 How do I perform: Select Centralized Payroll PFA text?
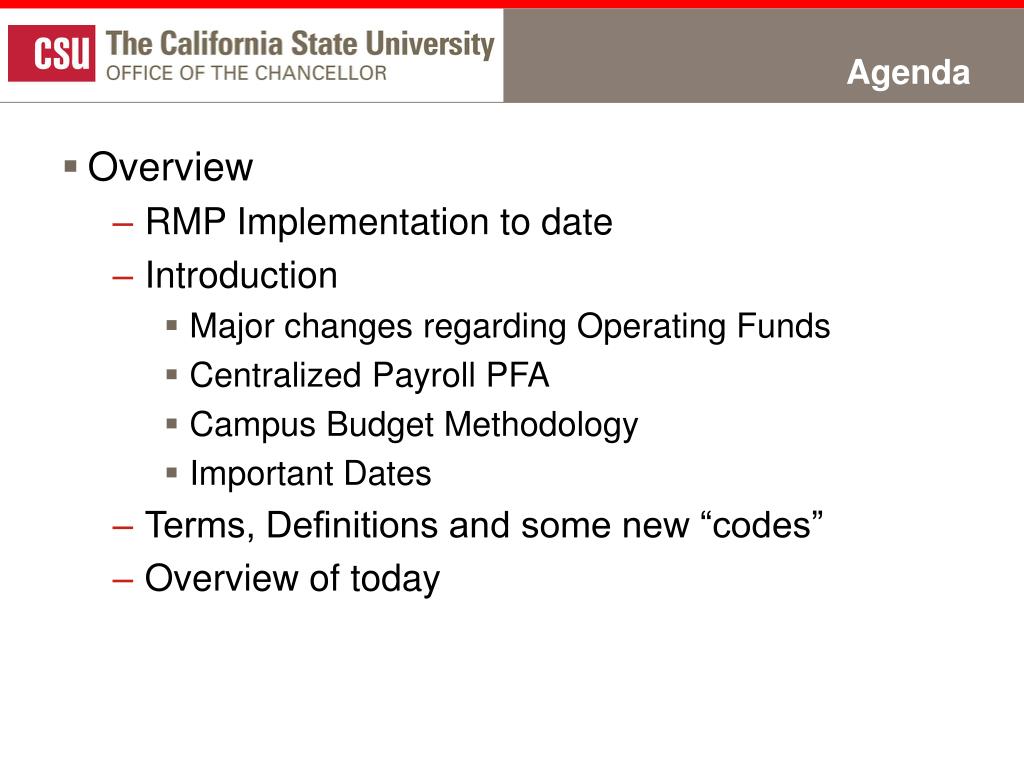[x=369, y=376]
